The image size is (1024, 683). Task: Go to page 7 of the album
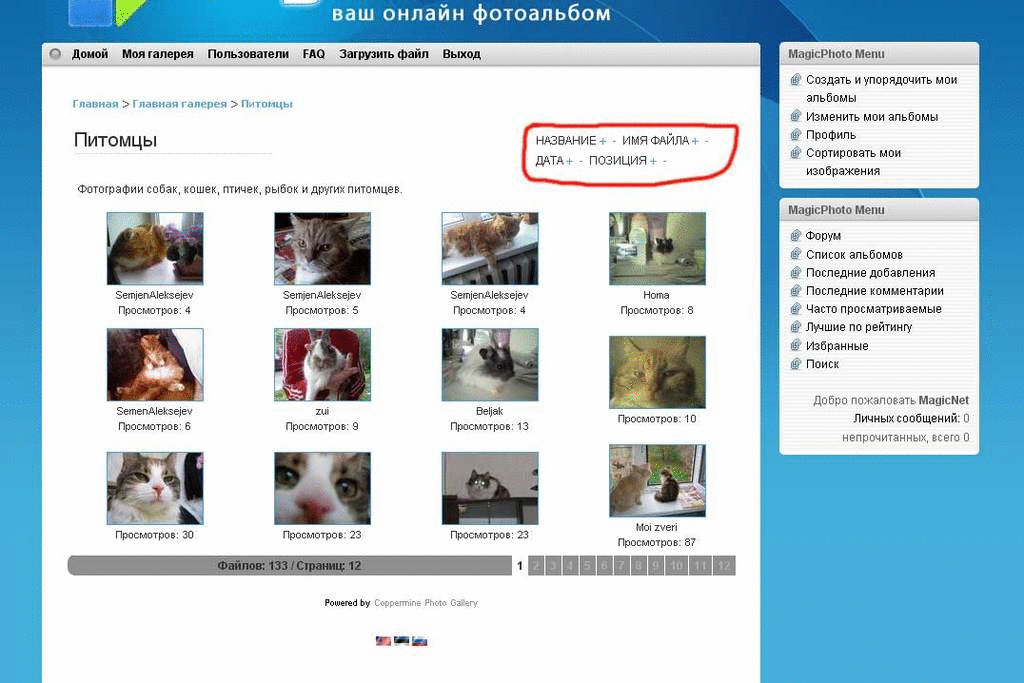621,565
